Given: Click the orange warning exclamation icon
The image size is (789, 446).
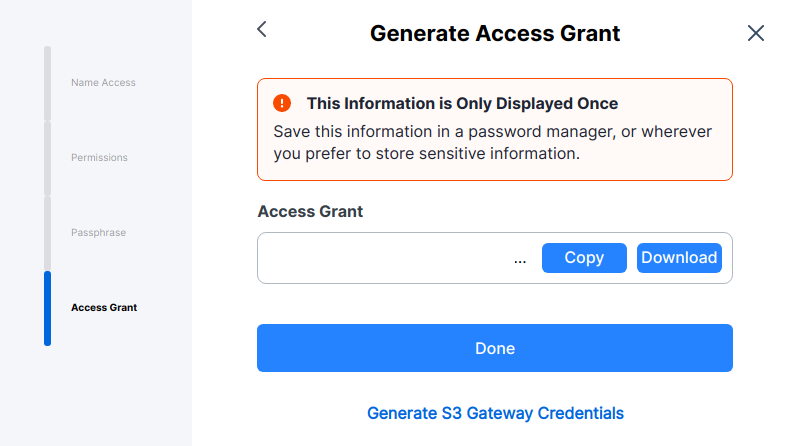Looking at the screenshot, I should pyautogui.click(x=282, y=103).
